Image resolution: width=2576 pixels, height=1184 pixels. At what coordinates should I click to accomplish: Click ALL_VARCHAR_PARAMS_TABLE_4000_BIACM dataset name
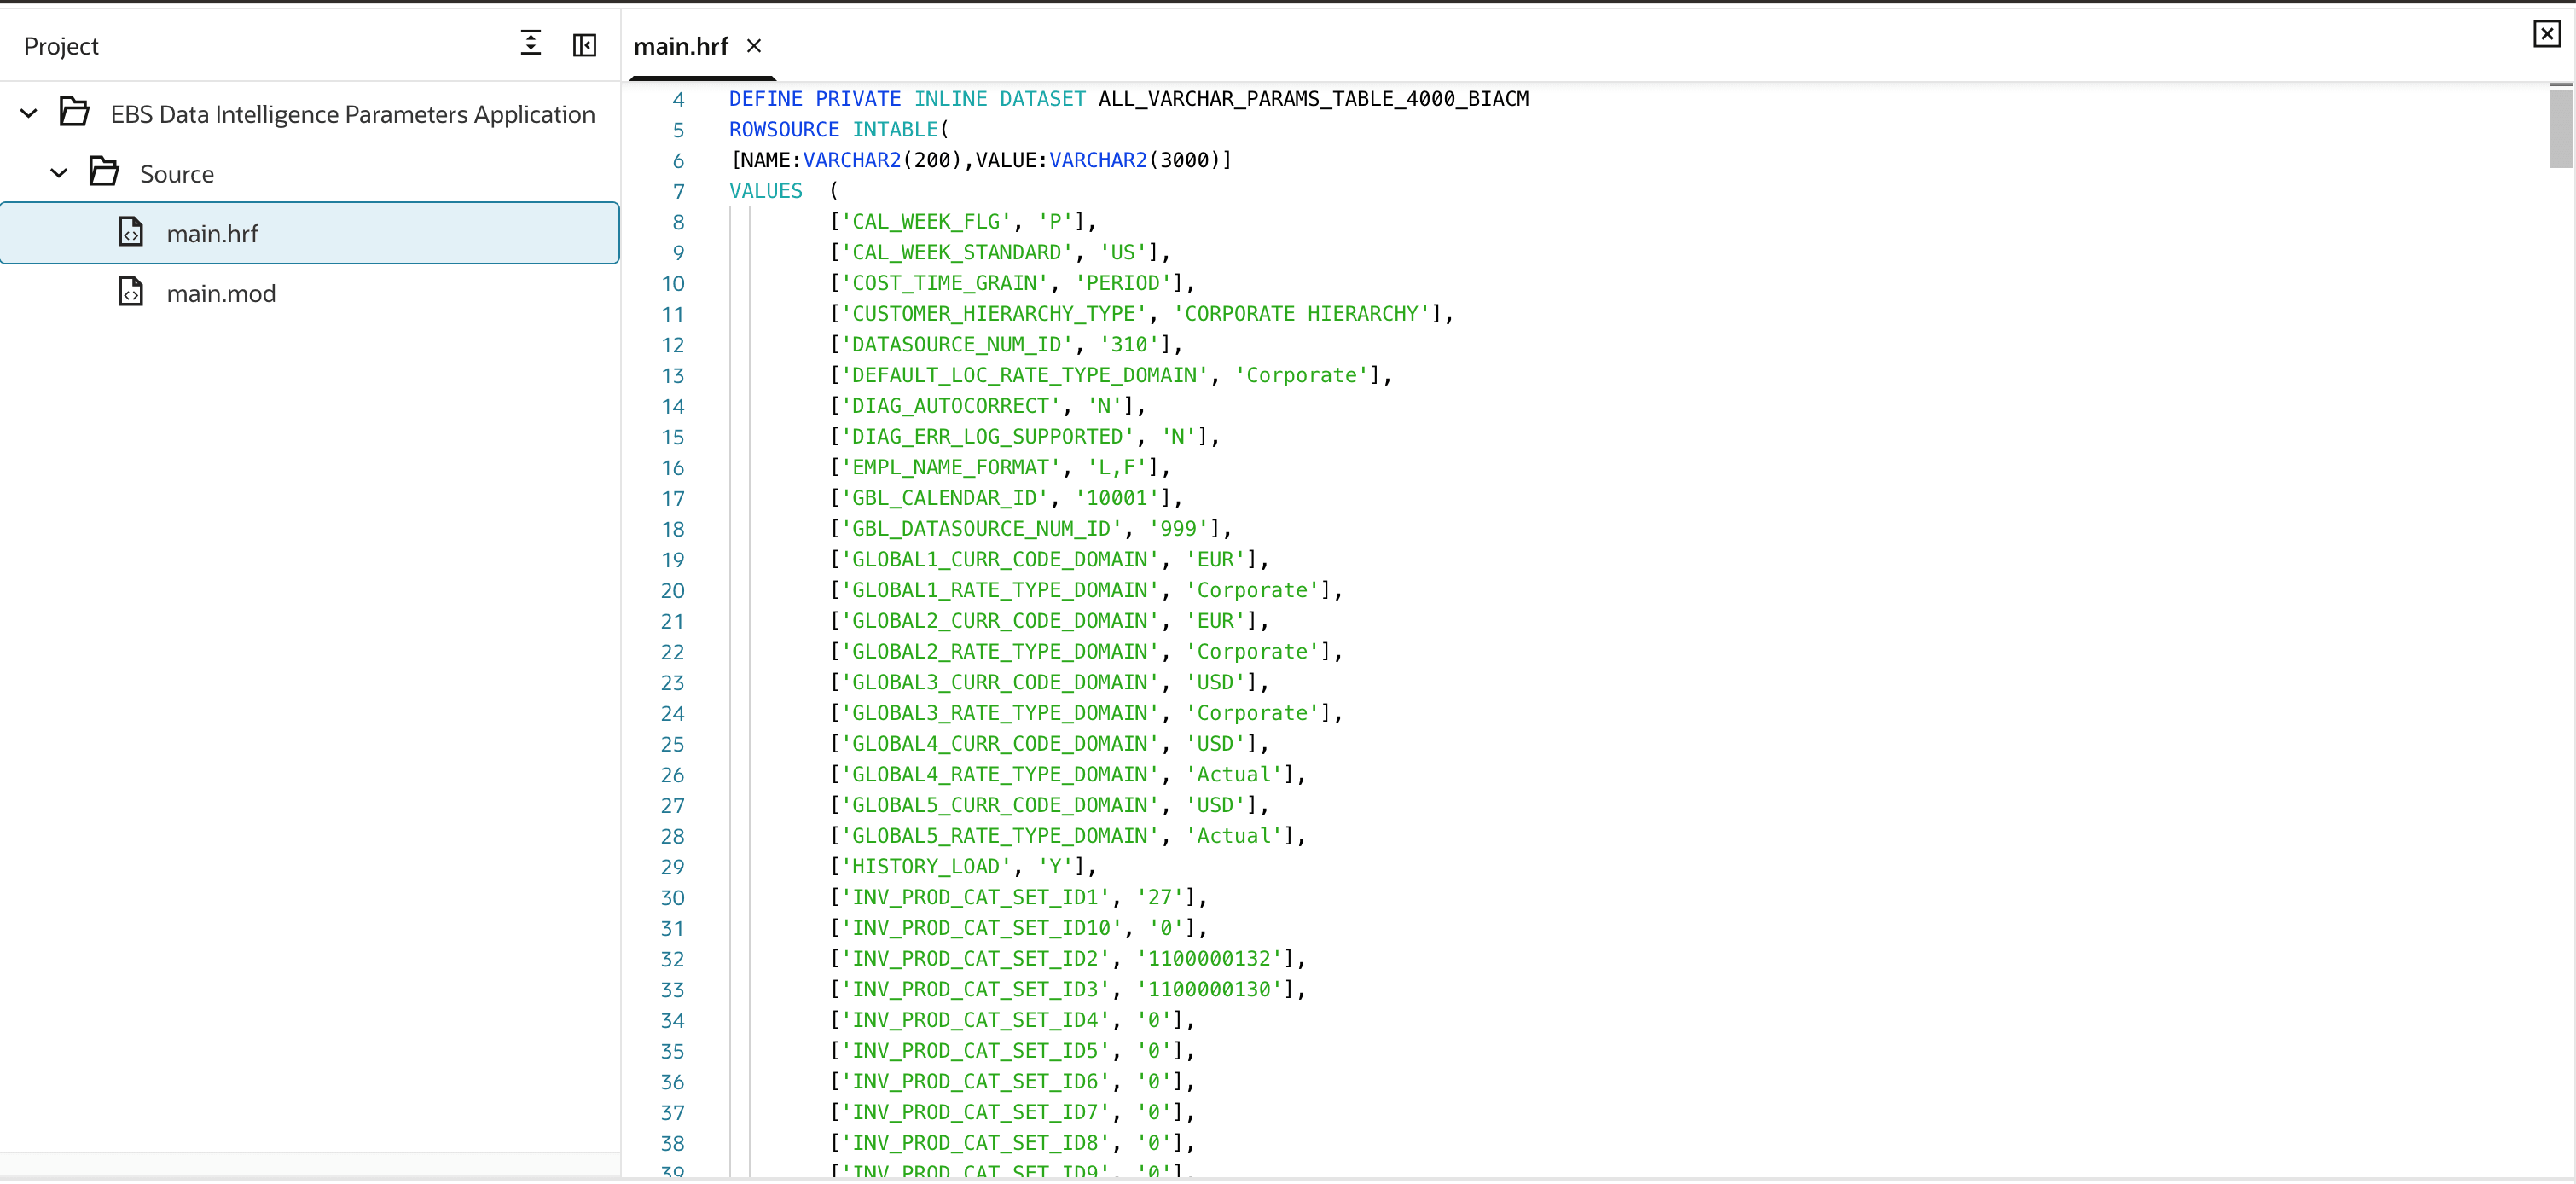1314,99
